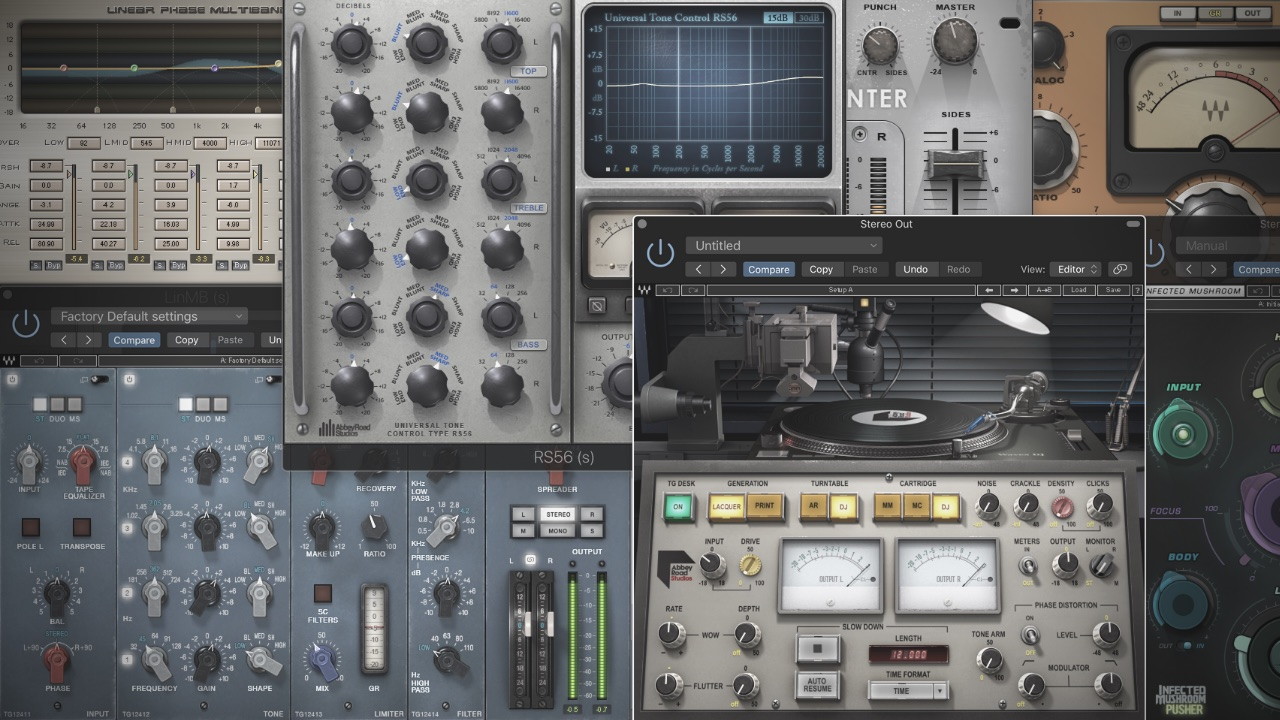This screenshot has width=1280, height=720.
Task: Click the Waves Load button
Action: coord(1078,290)
